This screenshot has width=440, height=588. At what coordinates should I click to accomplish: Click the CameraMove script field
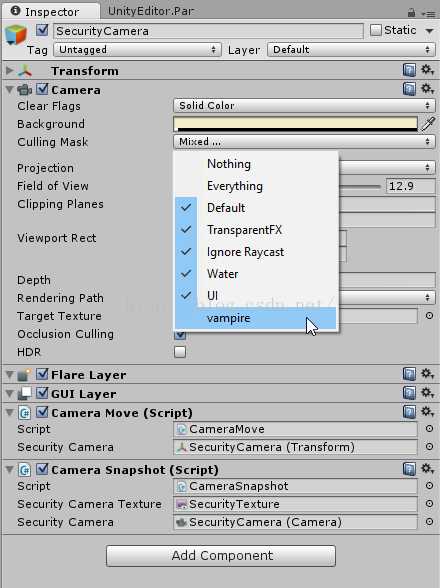pyautogui.click(x=296, y=429)
